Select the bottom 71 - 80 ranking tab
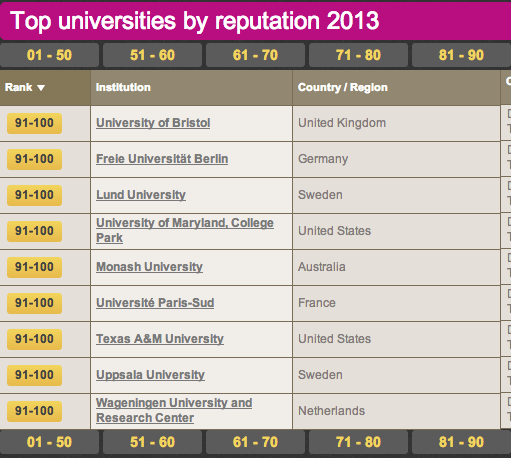 point(358,442)
